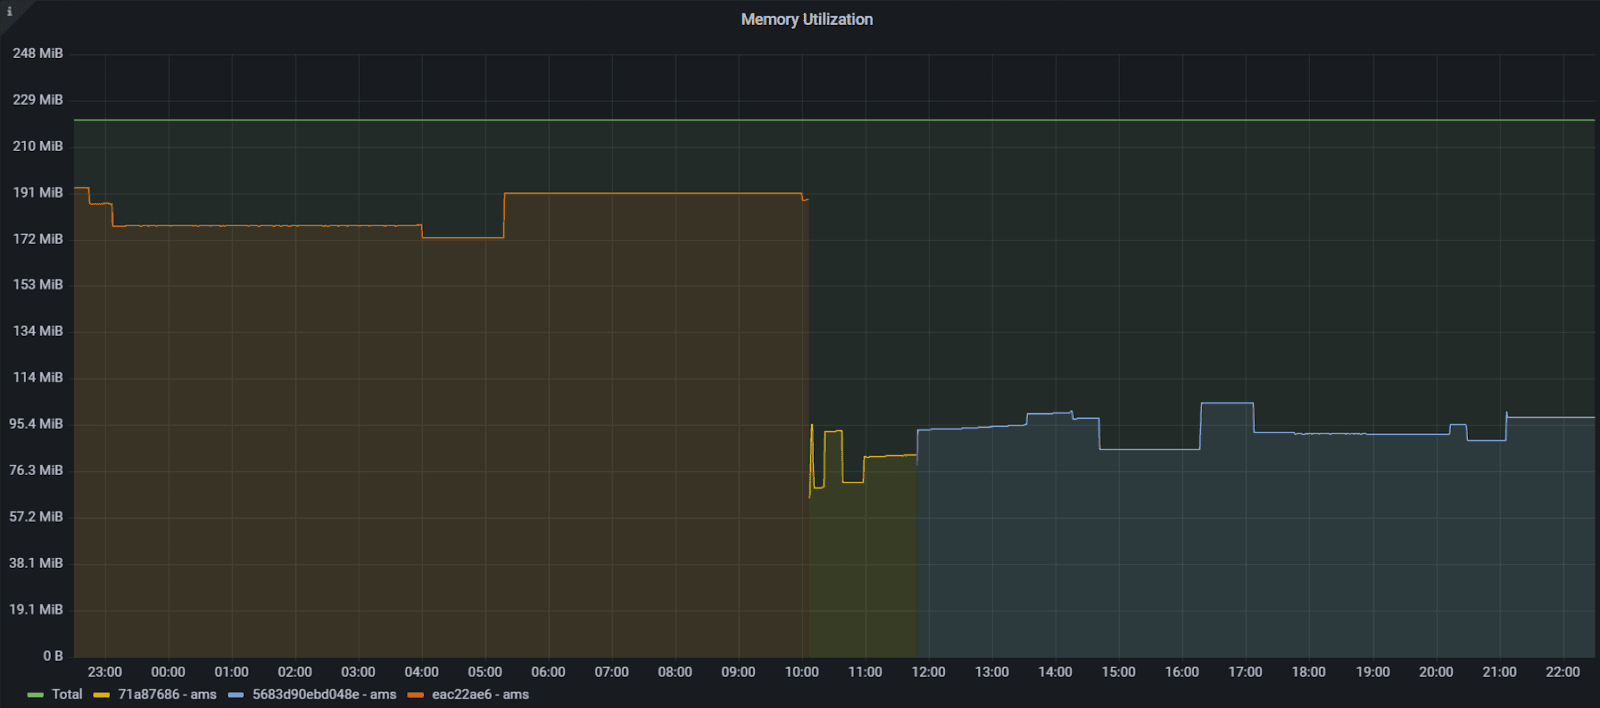The image size is (1600, 708).
Task: Click the green Total legend color swatch
Action: pos(36,695)
